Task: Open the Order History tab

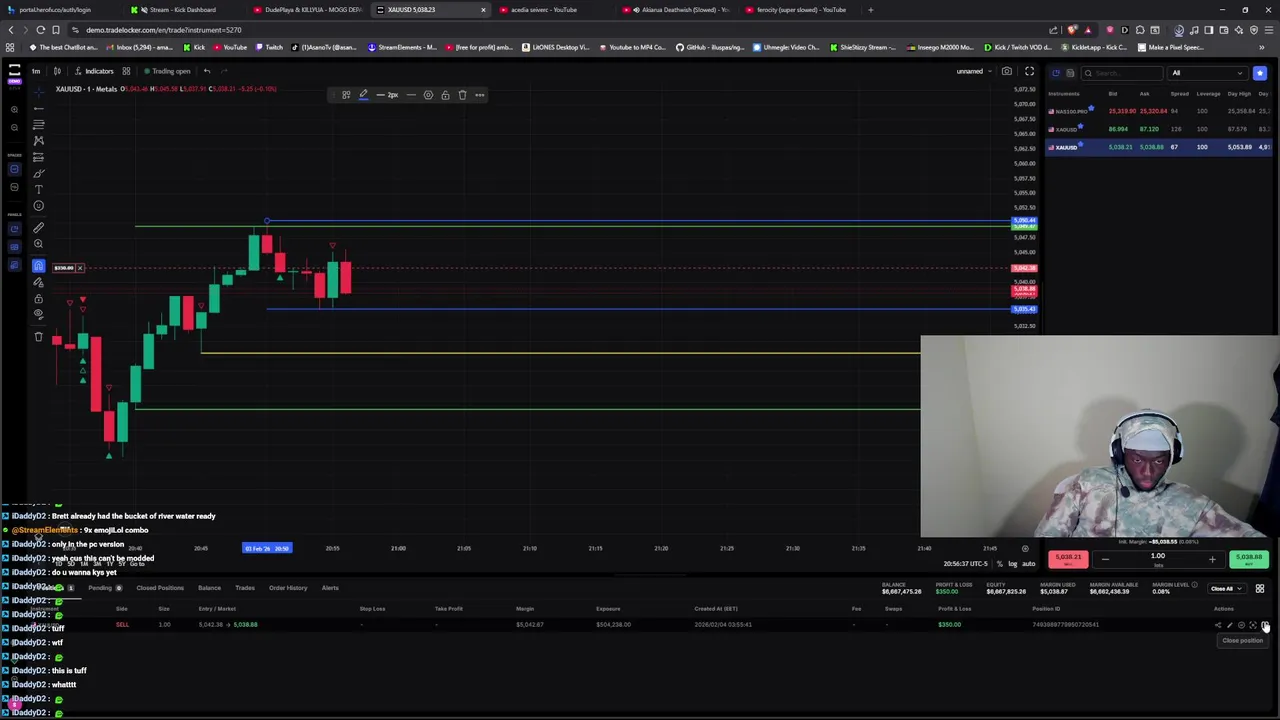Action: pyautogui.click(x=288, y=588)
